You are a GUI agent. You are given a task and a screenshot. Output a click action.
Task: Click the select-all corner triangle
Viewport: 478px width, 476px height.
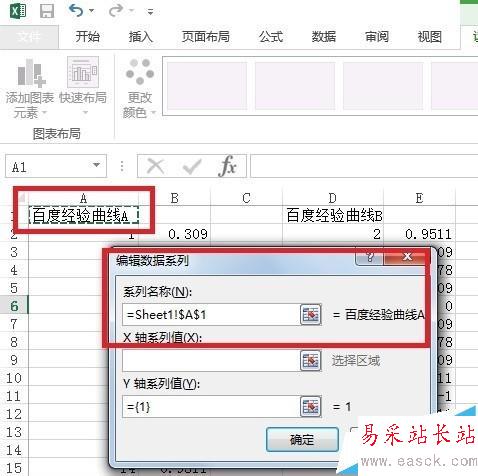point(21,199)
